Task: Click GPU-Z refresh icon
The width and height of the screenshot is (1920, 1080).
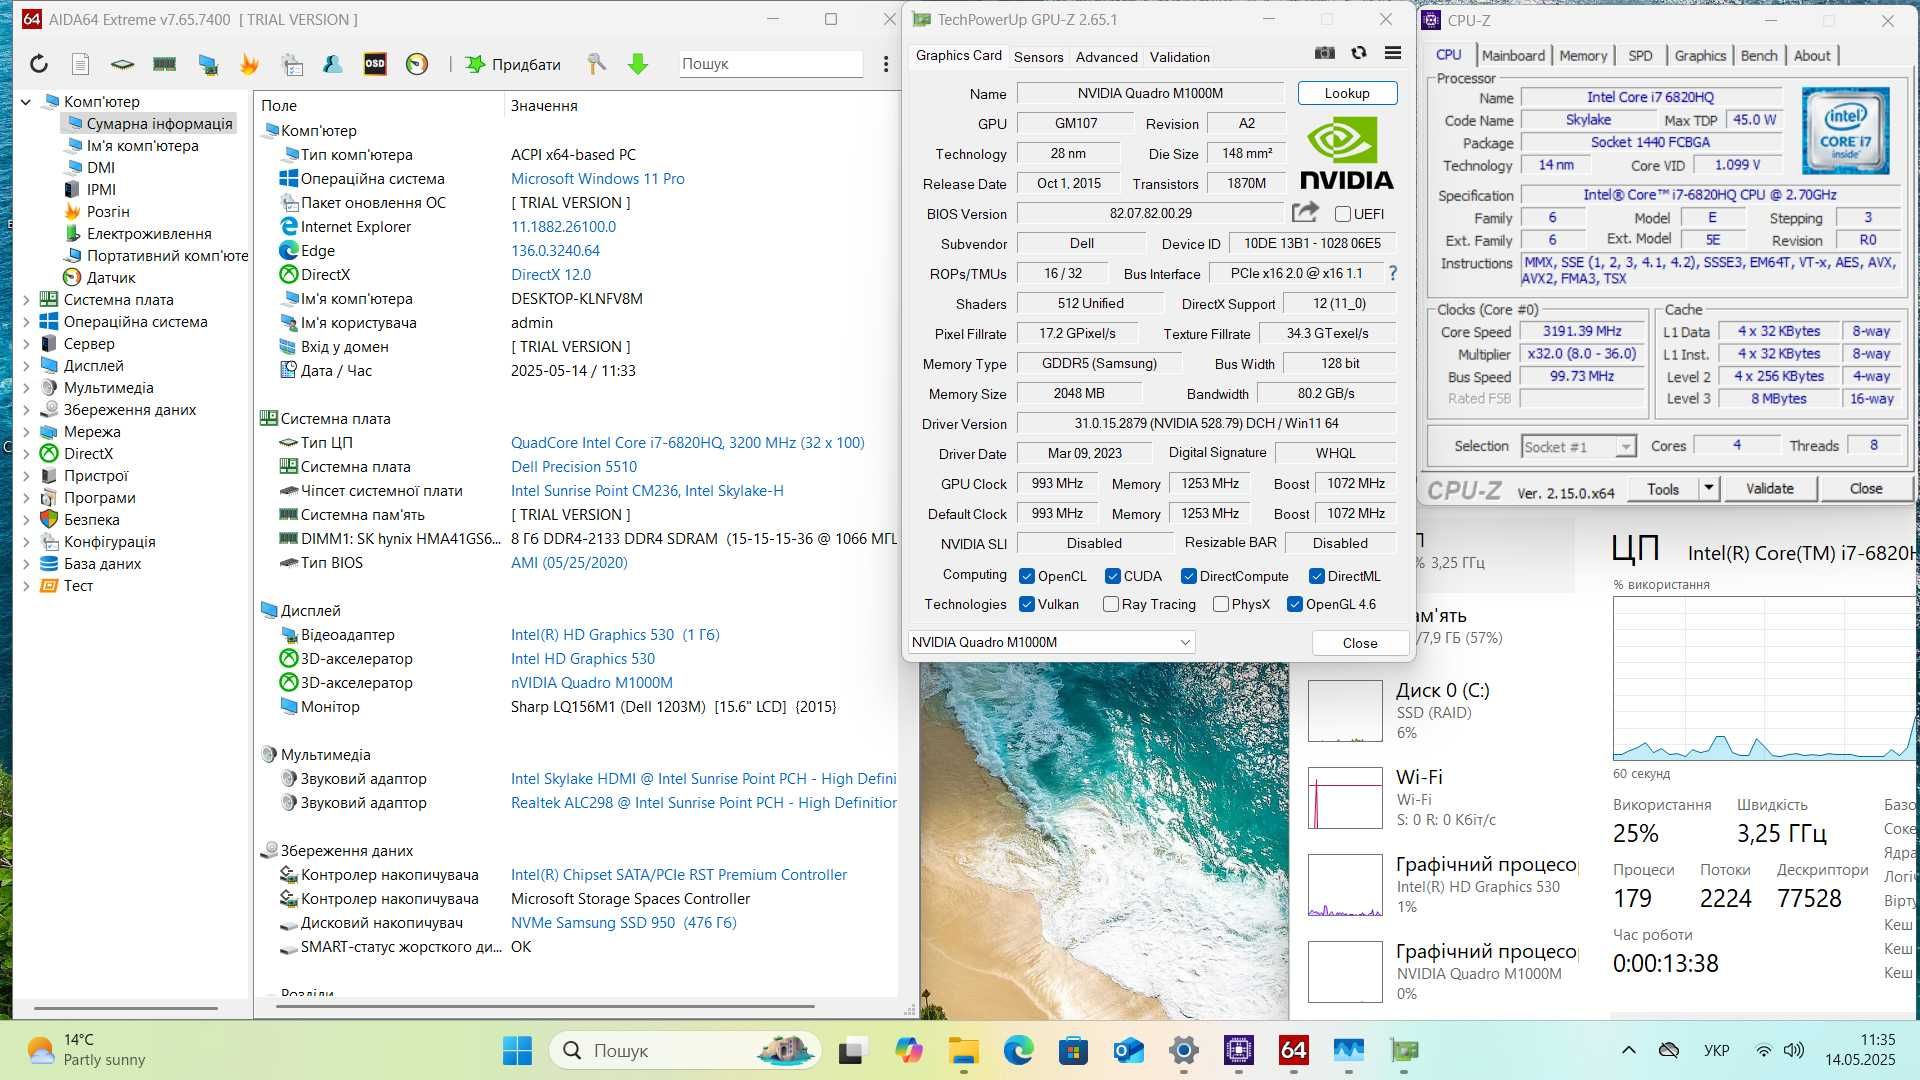Action: point(1359,53)
